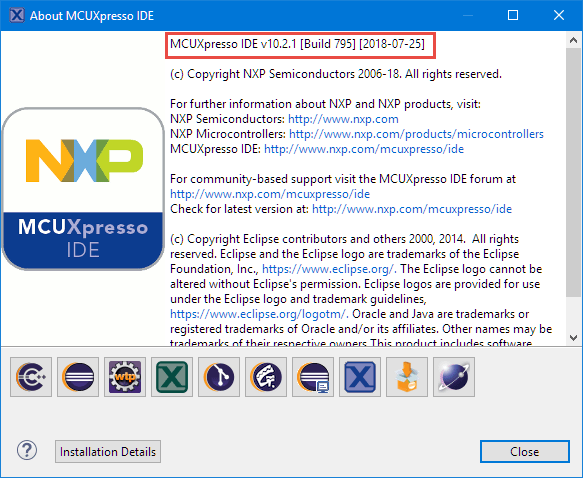
Task: Open the Check for latest version link
Action: [x=412, y=209]
